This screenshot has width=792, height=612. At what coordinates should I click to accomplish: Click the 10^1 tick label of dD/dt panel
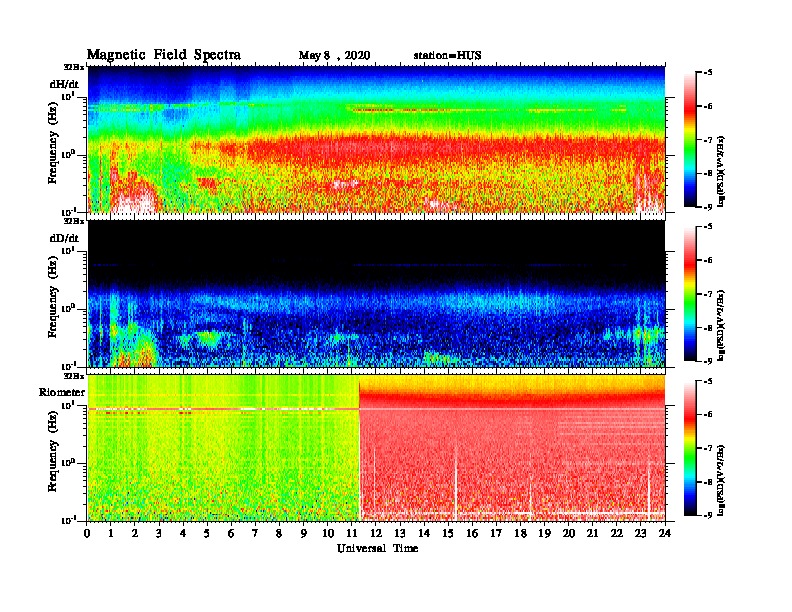[x=69, y=250]
